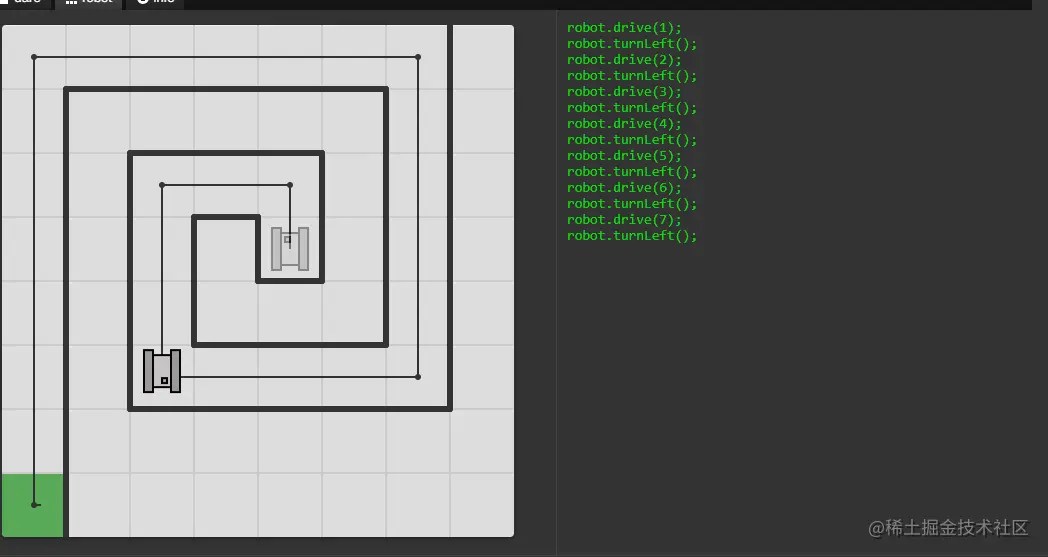Click the code line robot.drive(6);
1048x557 pixels.
point(624,188)
